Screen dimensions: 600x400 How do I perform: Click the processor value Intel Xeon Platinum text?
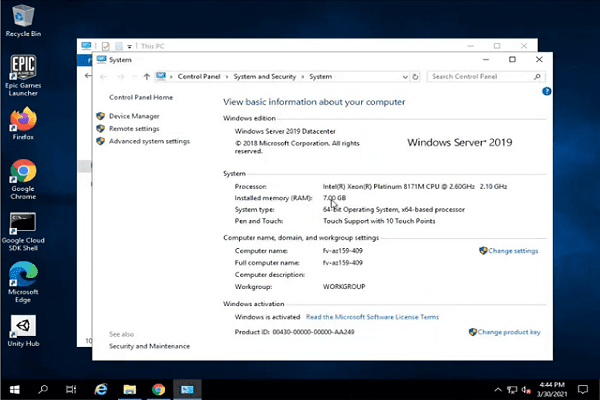[x=415, y=186]
